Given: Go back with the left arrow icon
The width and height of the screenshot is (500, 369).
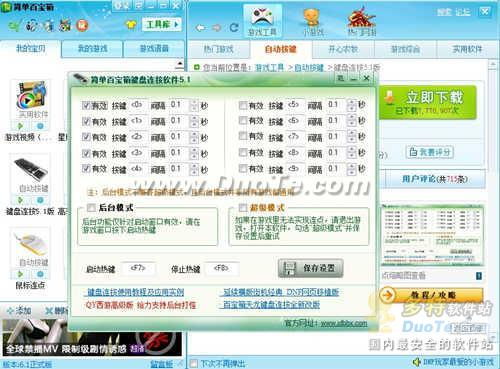Looking at the screenshot, I should pyautogui.click(x=200, y=28).
